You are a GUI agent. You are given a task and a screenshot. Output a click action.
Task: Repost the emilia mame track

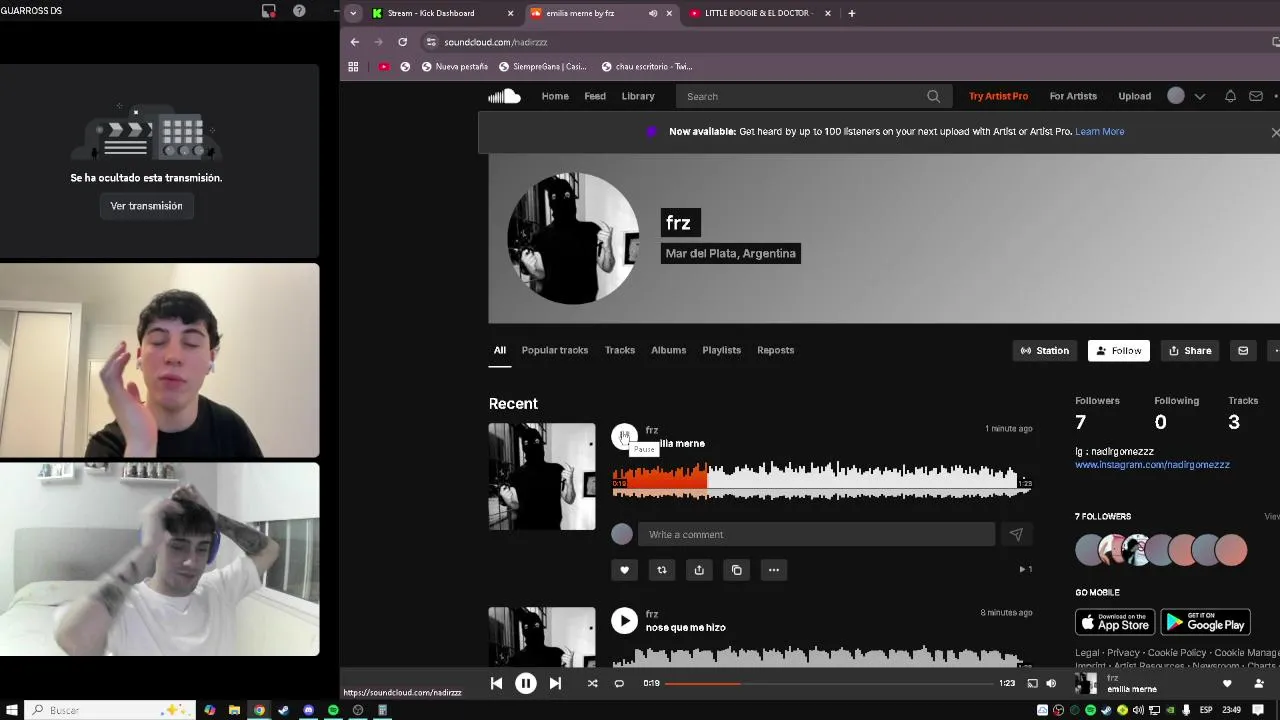tap(661, 570)
